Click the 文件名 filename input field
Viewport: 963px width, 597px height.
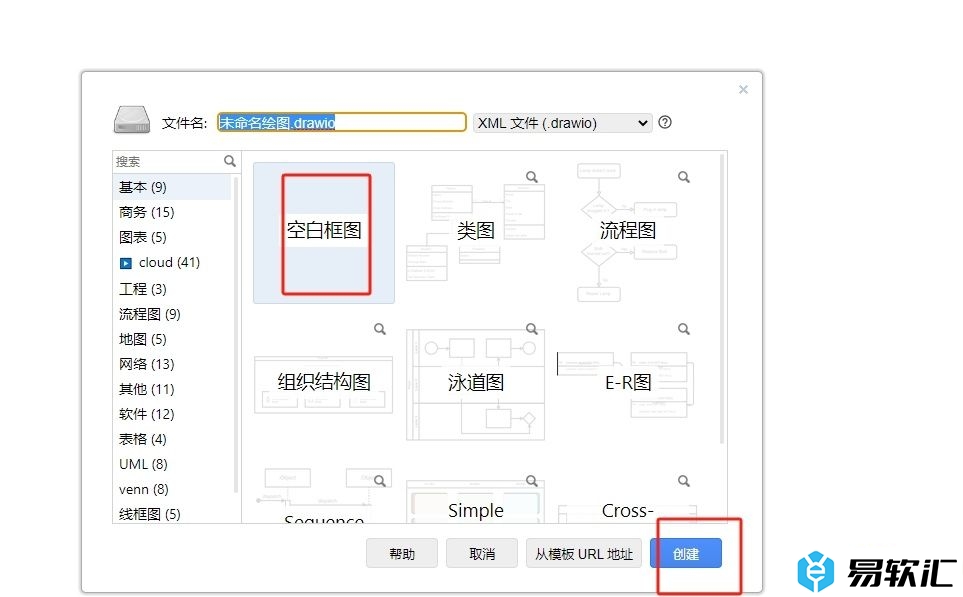(341, 122)
